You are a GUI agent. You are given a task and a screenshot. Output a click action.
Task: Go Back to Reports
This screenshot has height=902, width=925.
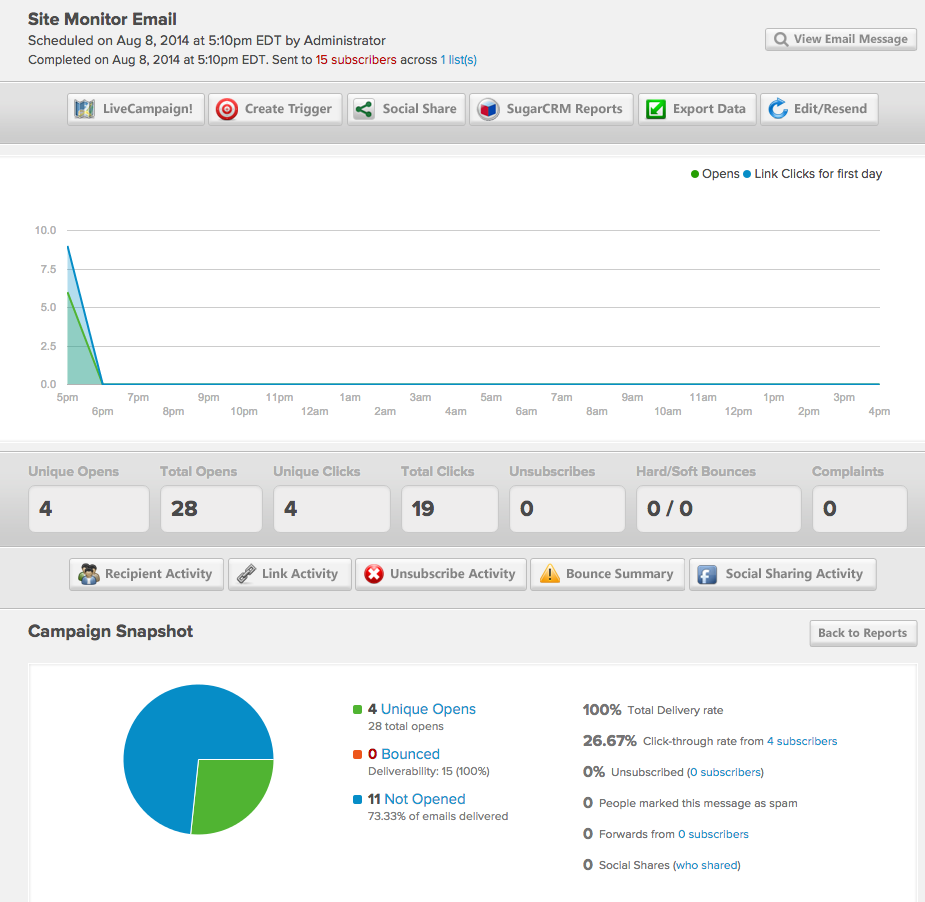pyautogui.click(x=863, y=633)
